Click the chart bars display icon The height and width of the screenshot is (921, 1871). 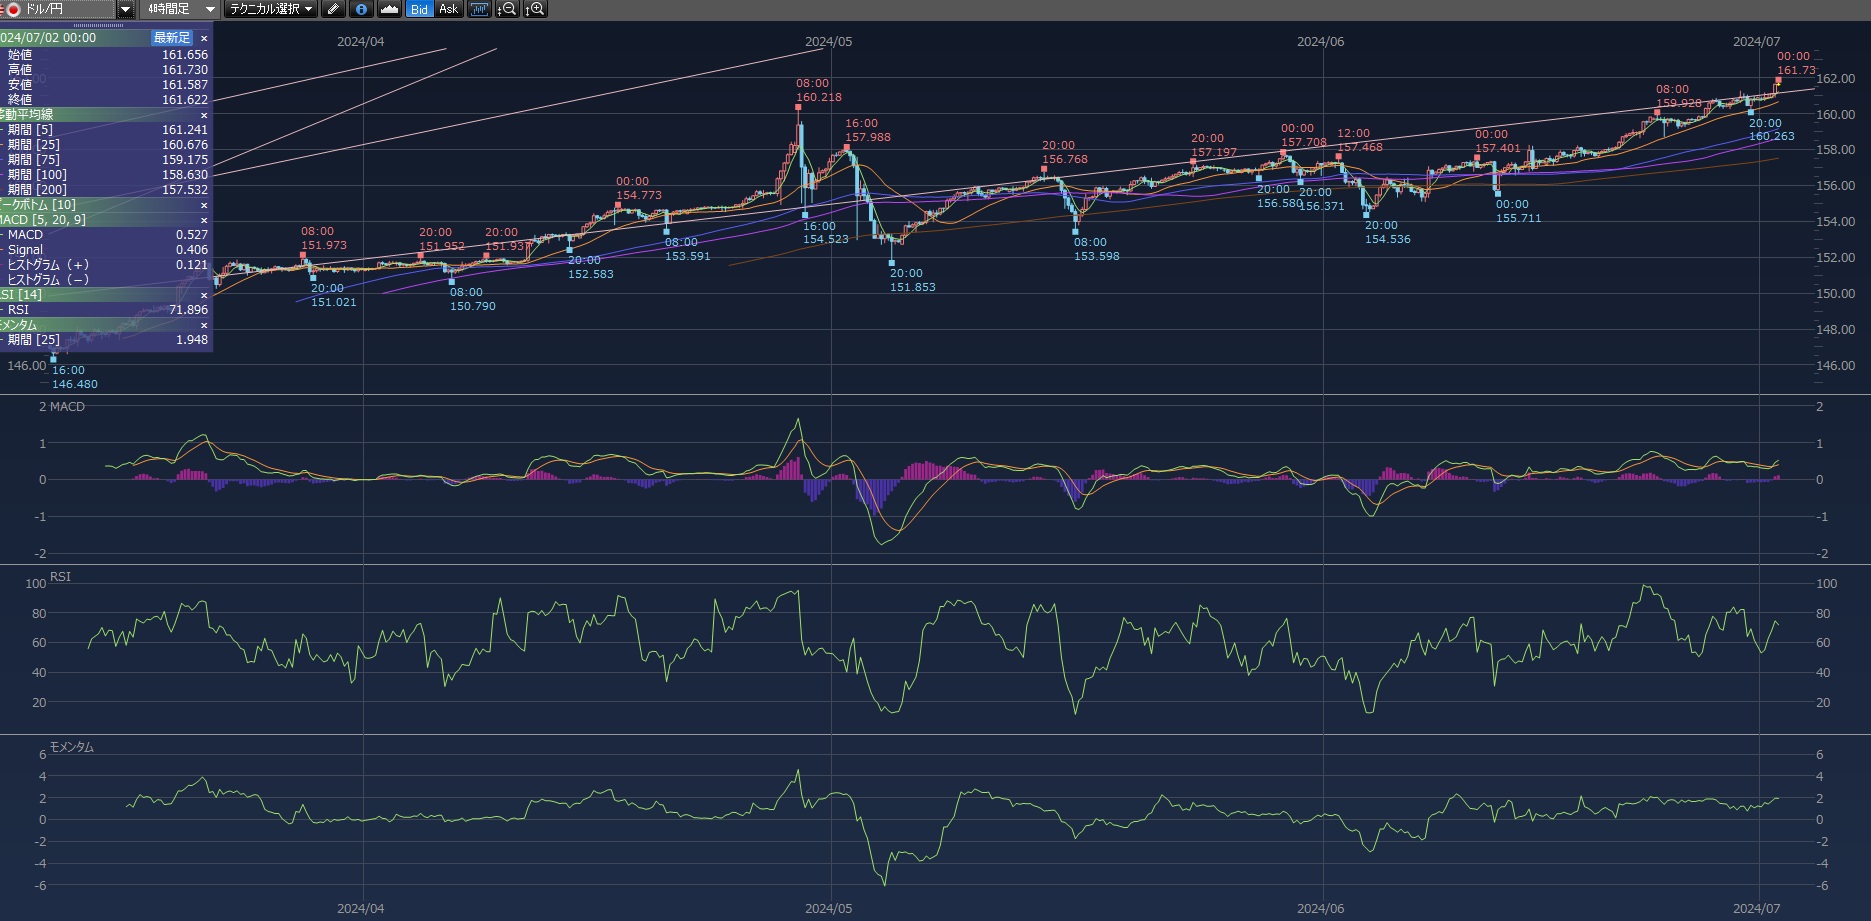pos(479,9)
